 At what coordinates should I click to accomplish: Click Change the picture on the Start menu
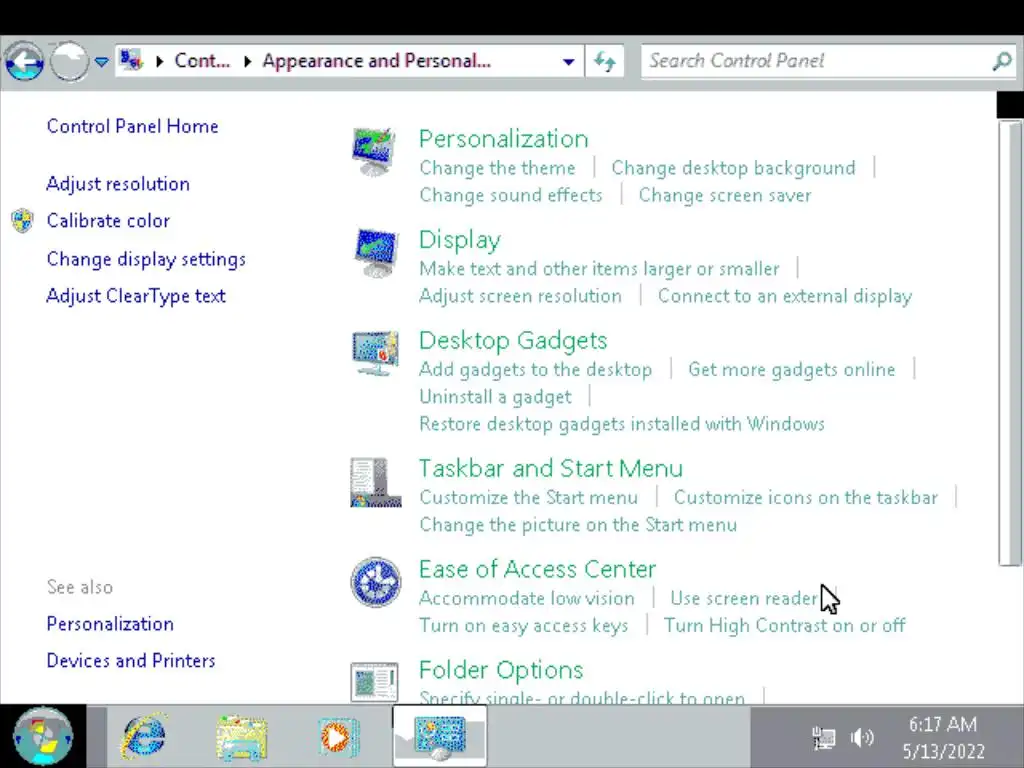[x=578, y=525]
